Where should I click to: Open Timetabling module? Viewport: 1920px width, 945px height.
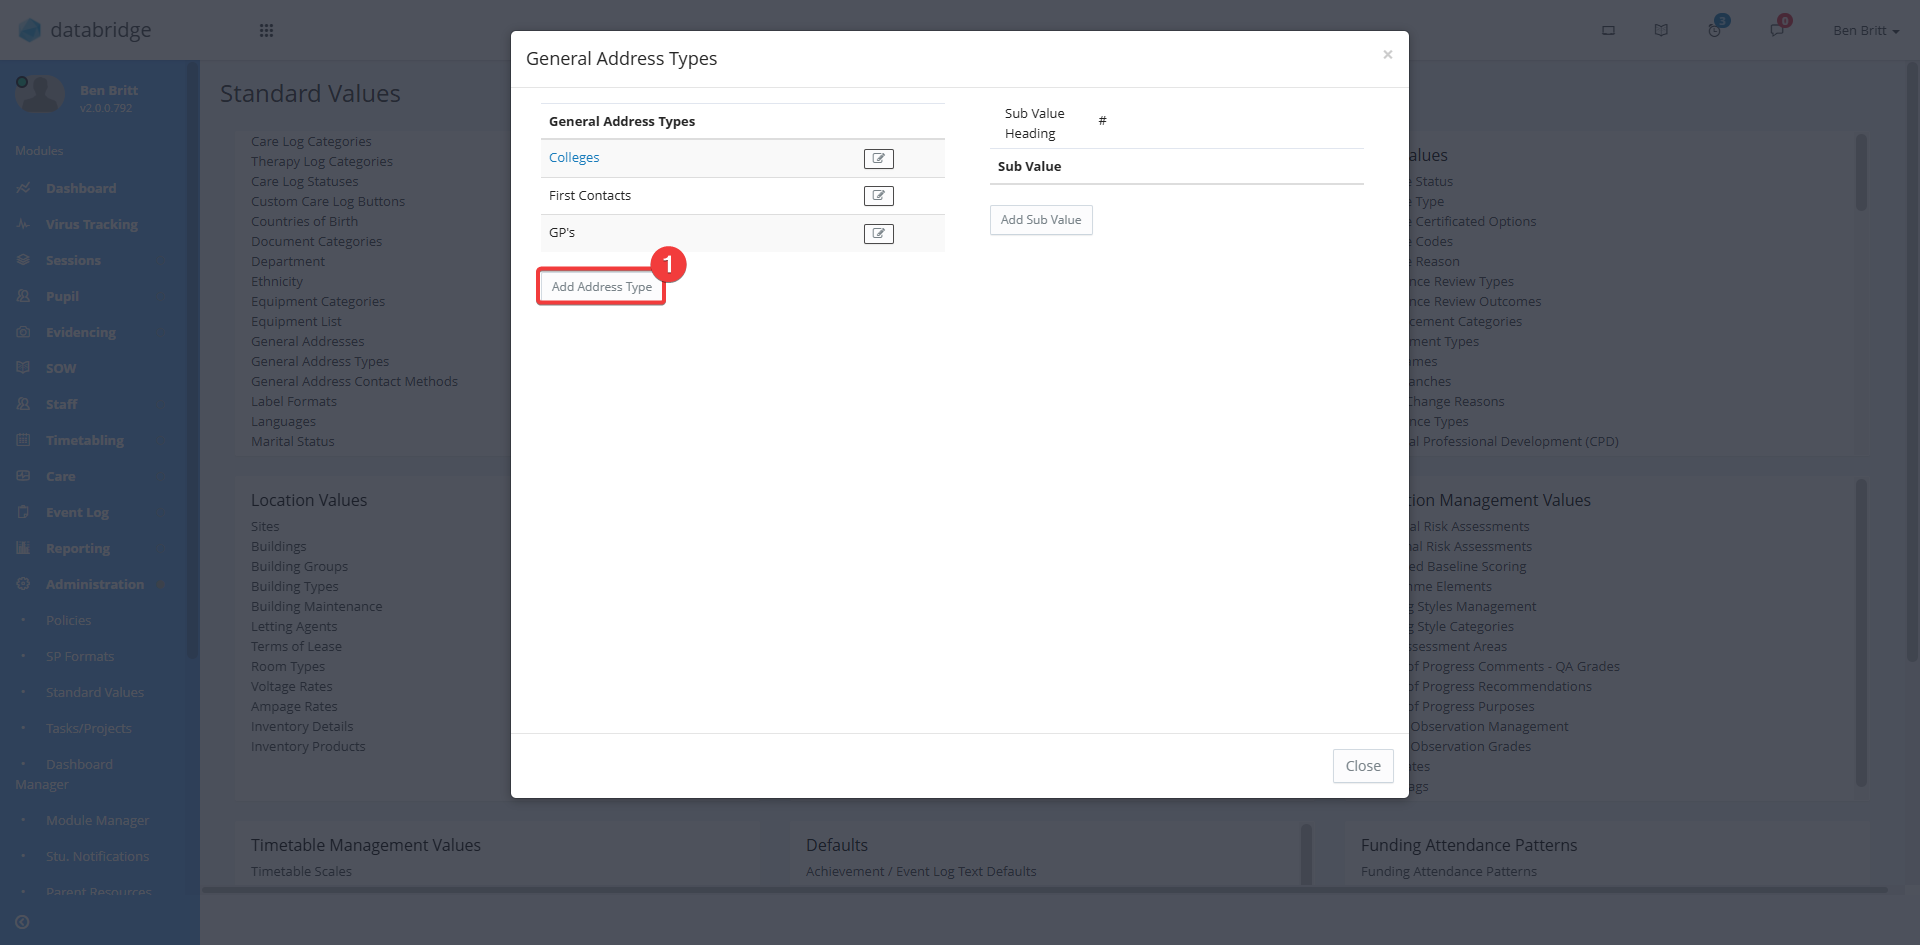pyautogui.click(x=84, y=440)
